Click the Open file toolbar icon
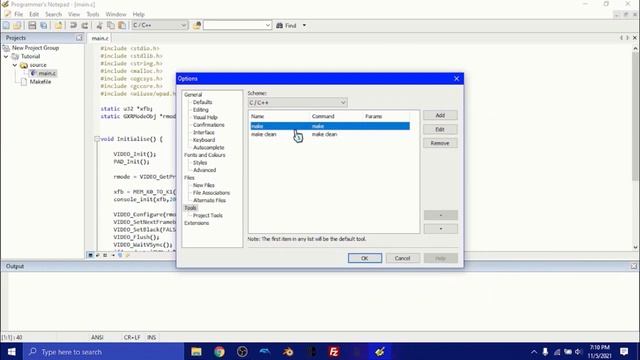The image size is (640, 360). pyautogui.click(x=17, y=25)
